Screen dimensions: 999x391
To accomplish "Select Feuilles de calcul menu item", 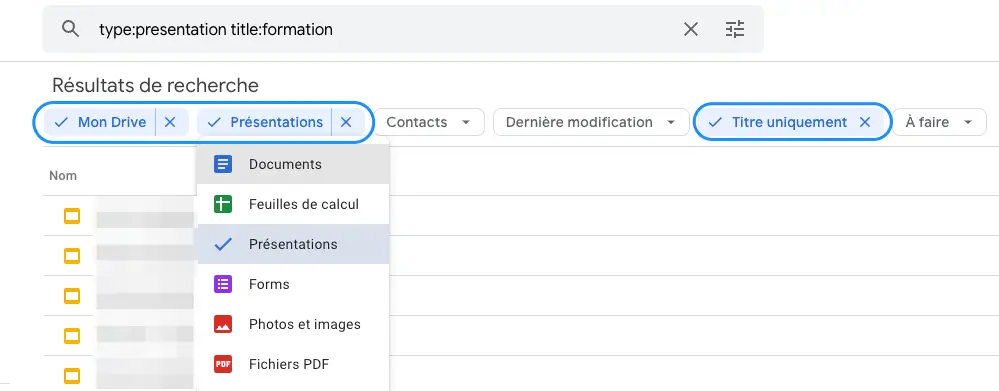I will click(293, 204).
